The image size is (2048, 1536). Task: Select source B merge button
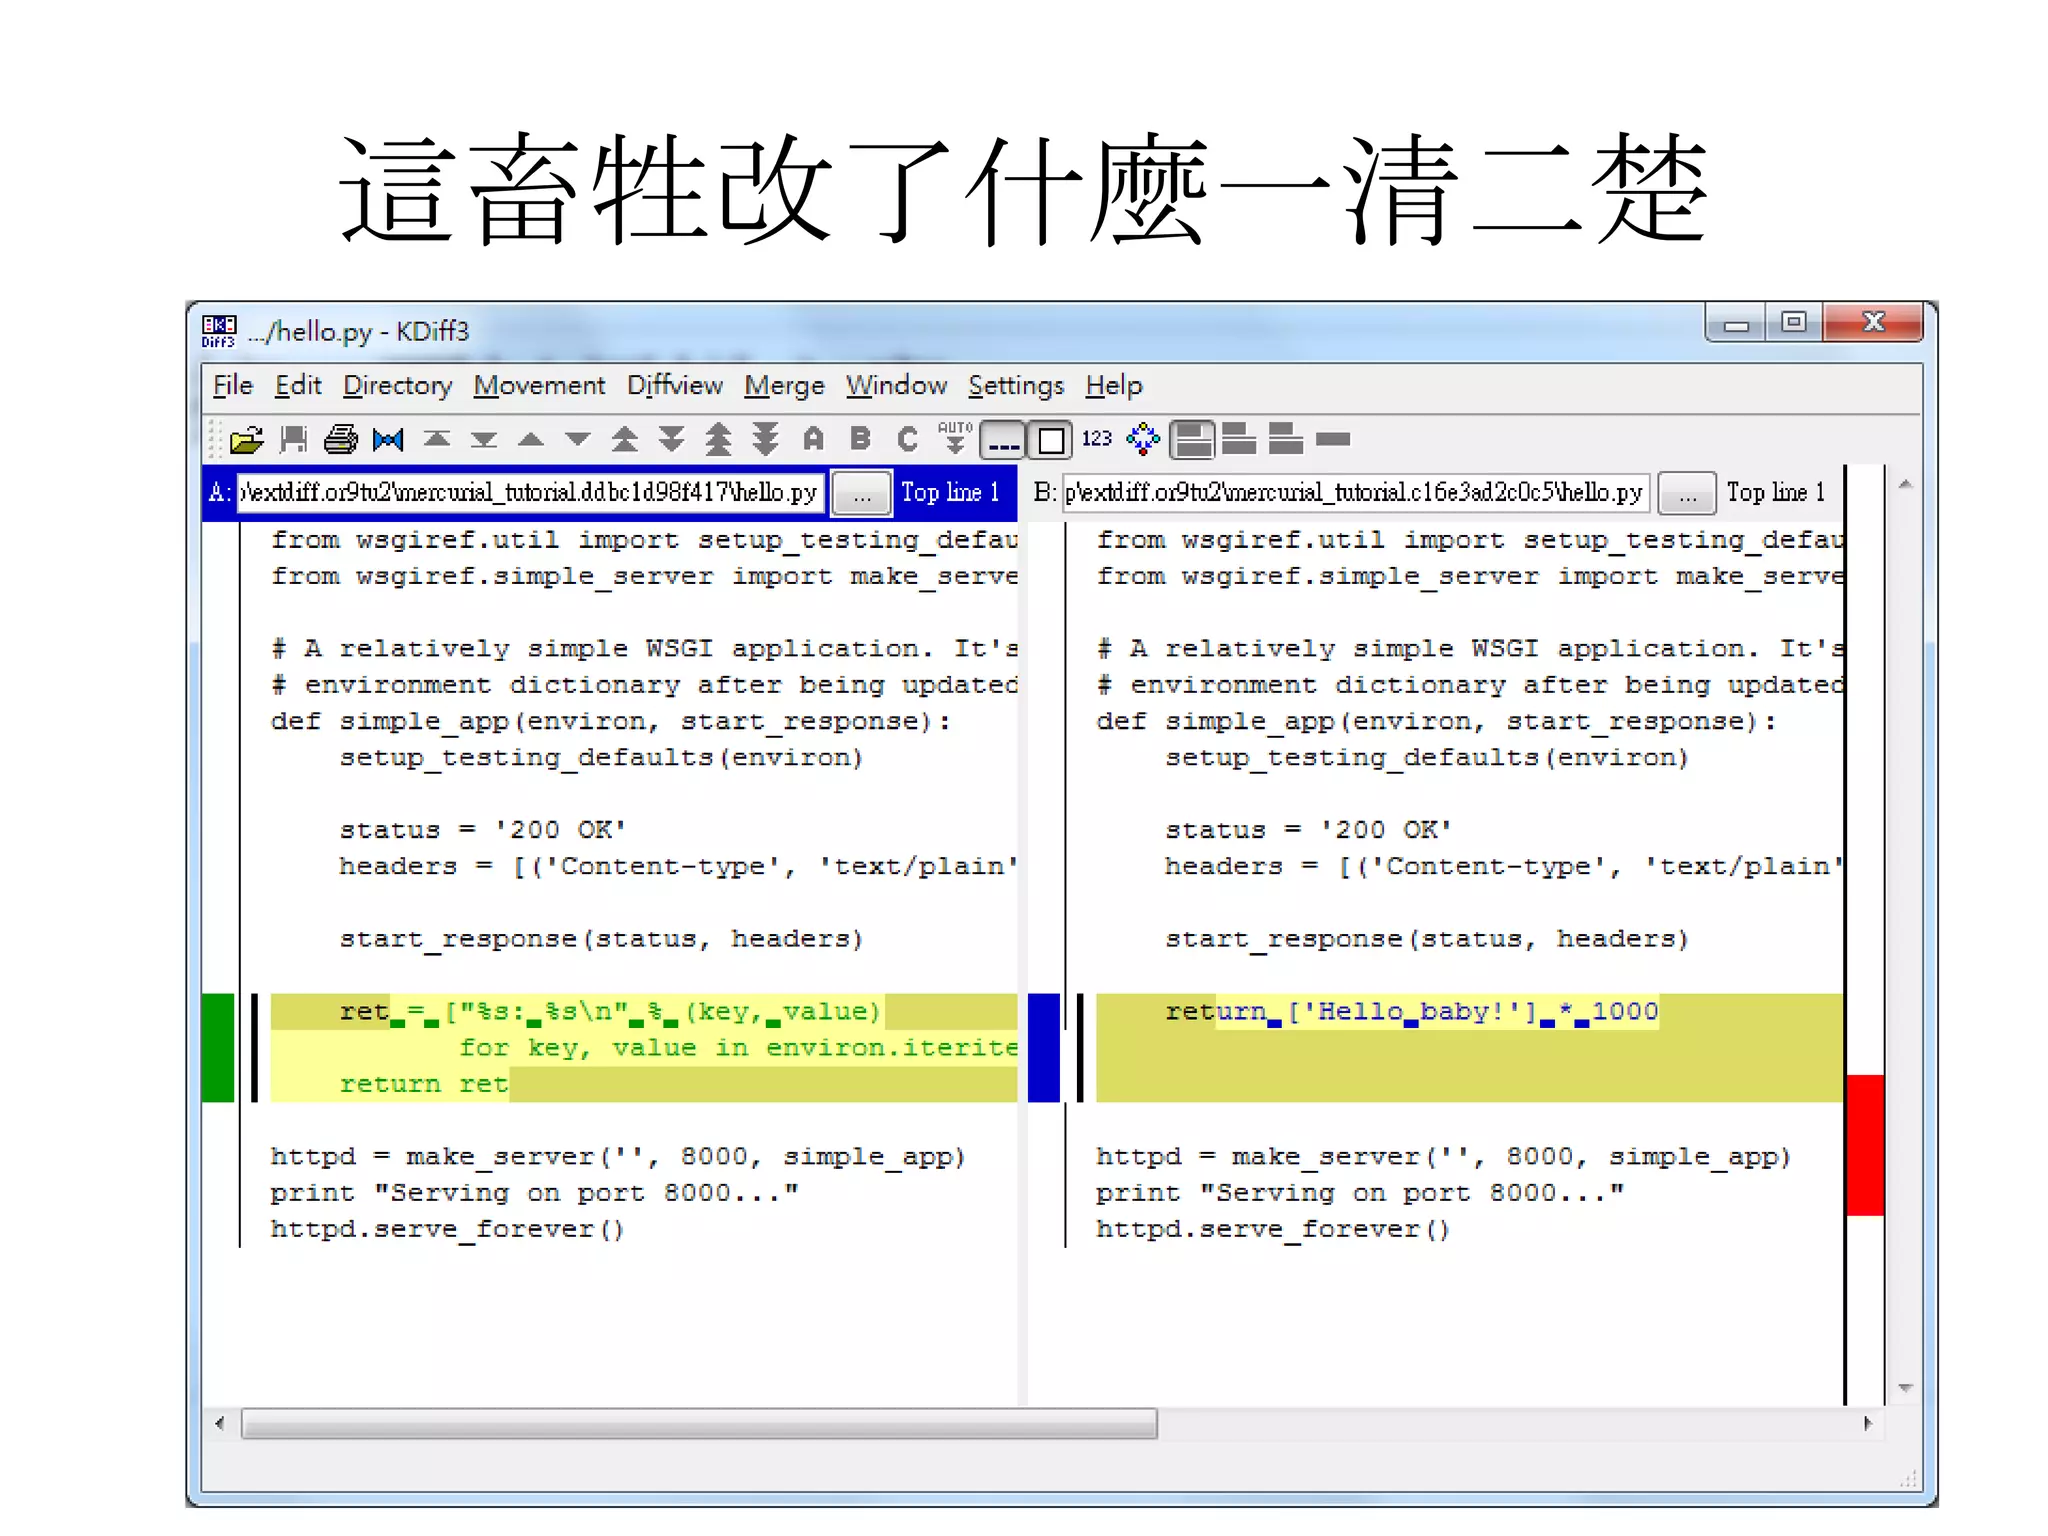pyautogui.click(x=860, y=439)
